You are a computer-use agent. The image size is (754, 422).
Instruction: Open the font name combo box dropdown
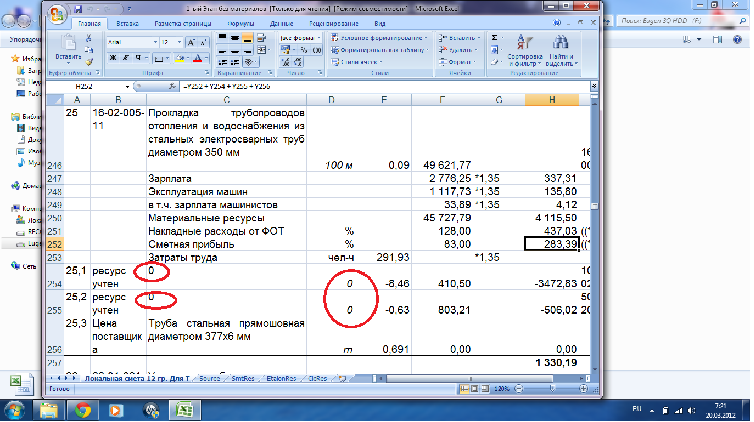click(x=155, y=42)
